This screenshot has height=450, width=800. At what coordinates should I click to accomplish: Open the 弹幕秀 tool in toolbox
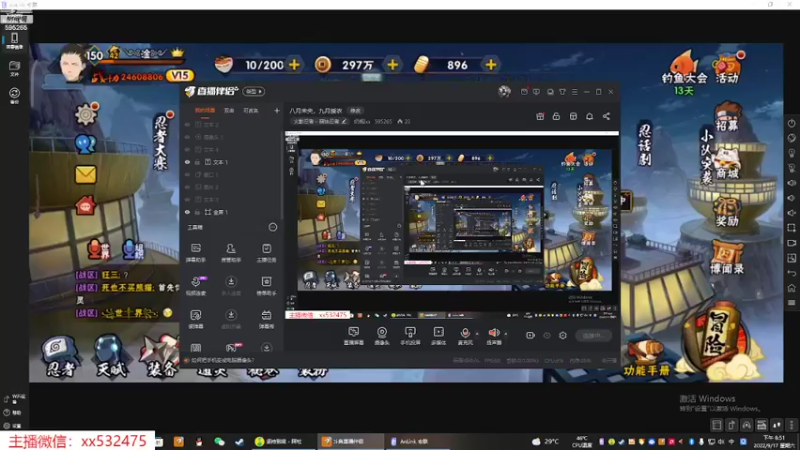pyautogui.click(x=266, y=319)
